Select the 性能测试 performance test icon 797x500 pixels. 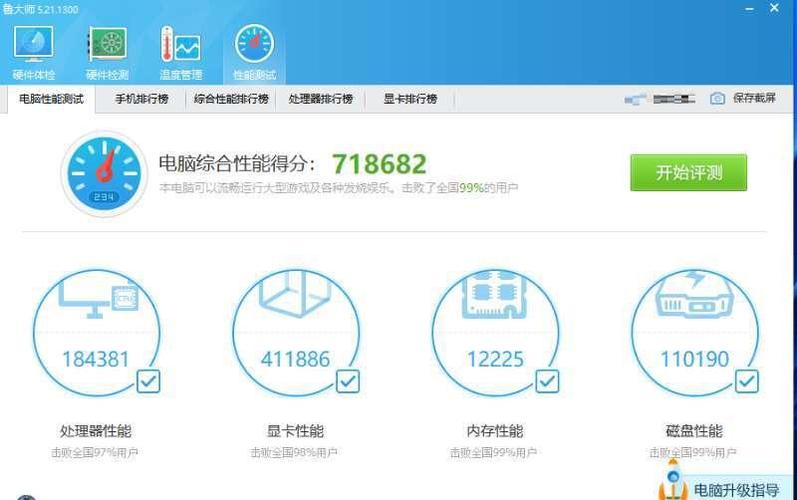[254, 52]
